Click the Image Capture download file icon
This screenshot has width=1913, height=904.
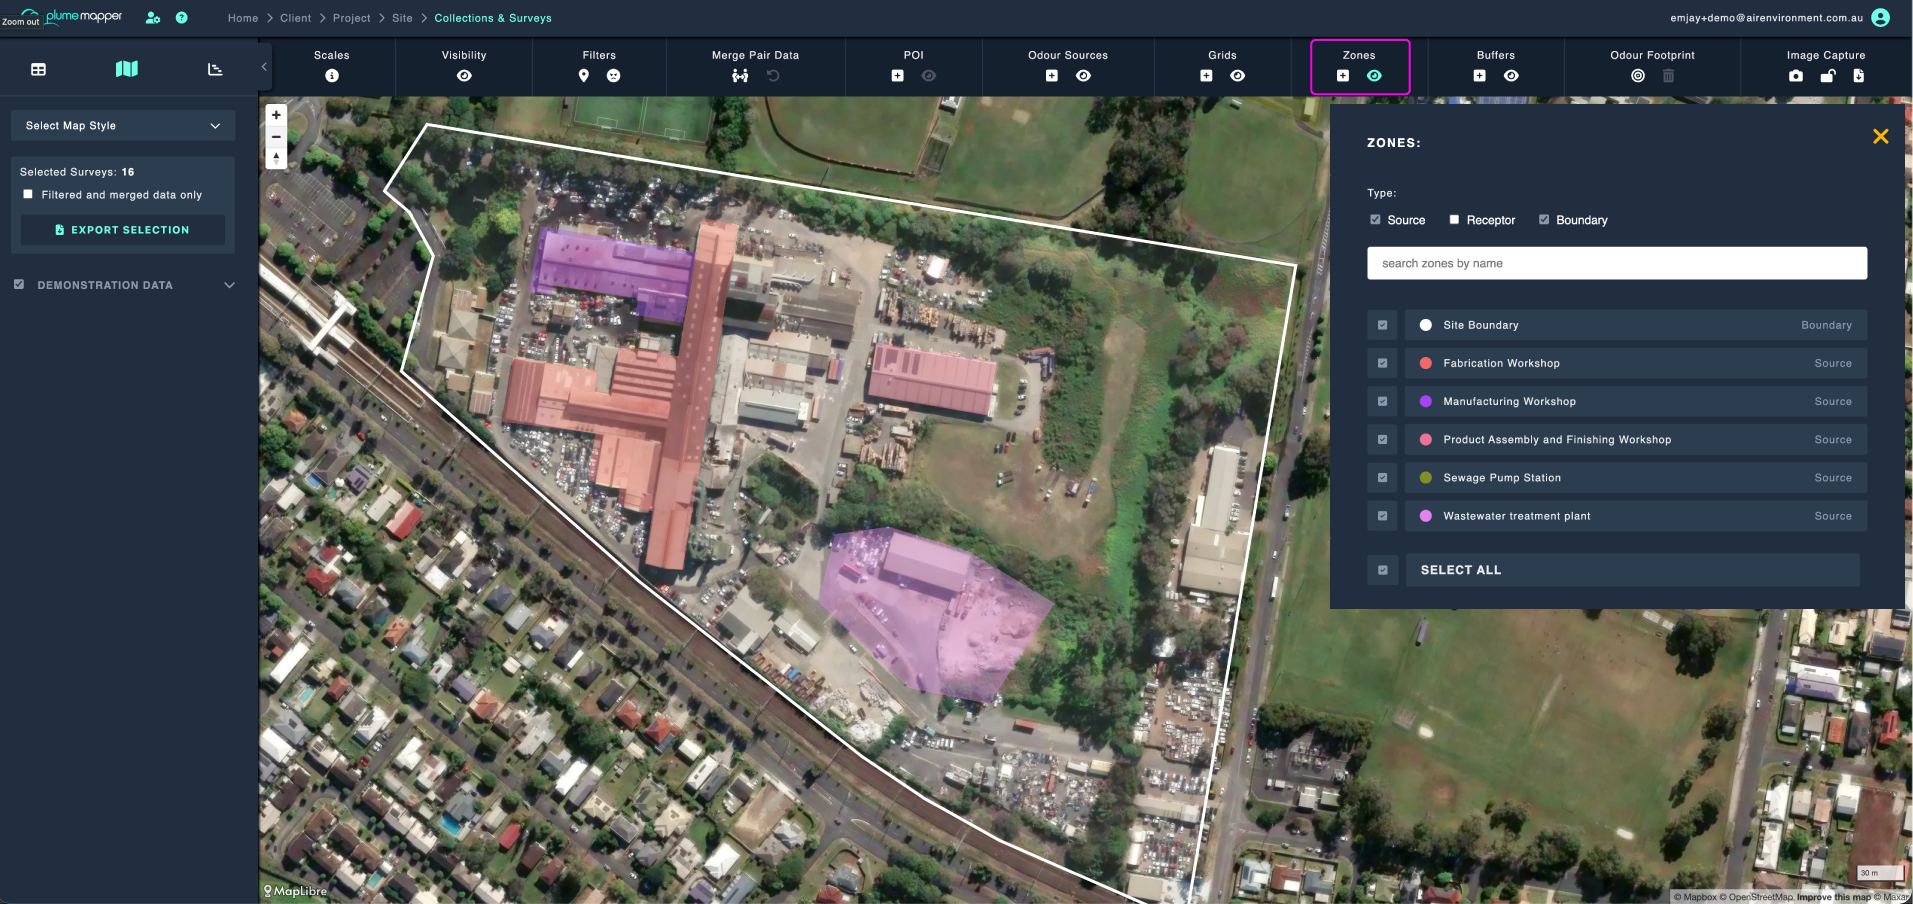[x=1858, y=76]
